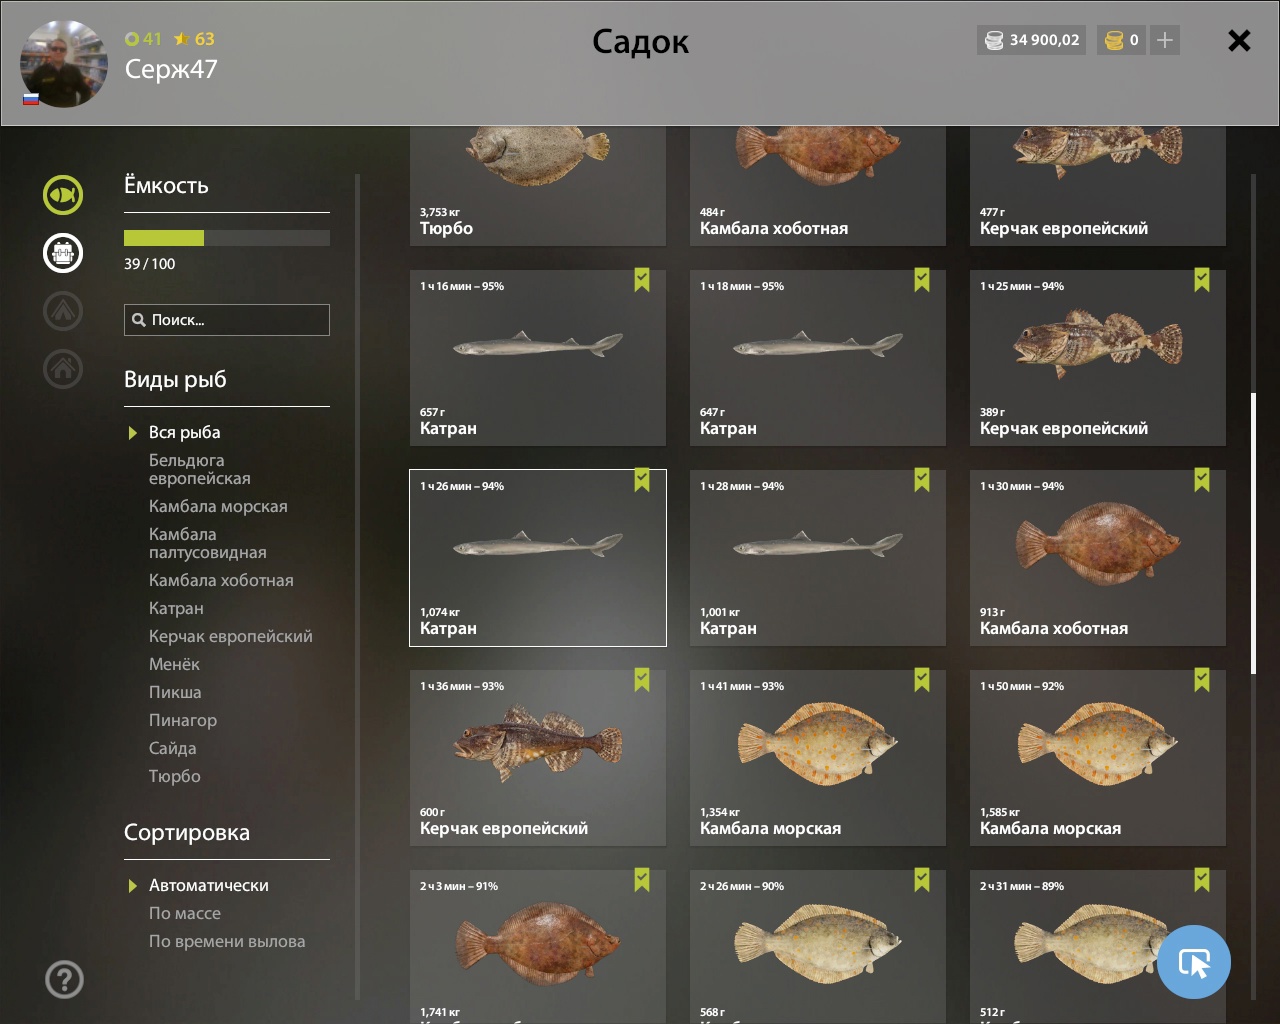Select the Вся рыба filter
This screenshot has width=1280, height=1024.
(184, 432)
